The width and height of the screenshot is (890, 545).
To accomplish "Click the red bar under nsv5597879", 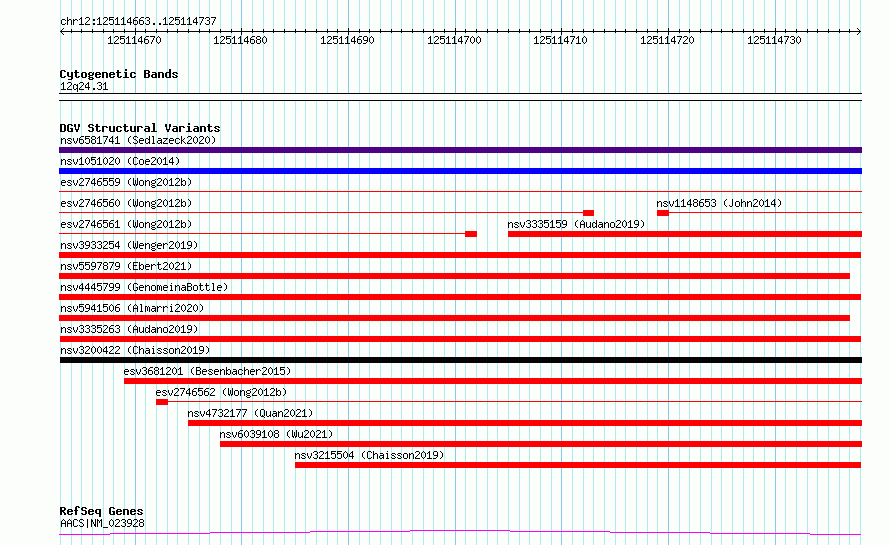I will [x=455, y=276].
